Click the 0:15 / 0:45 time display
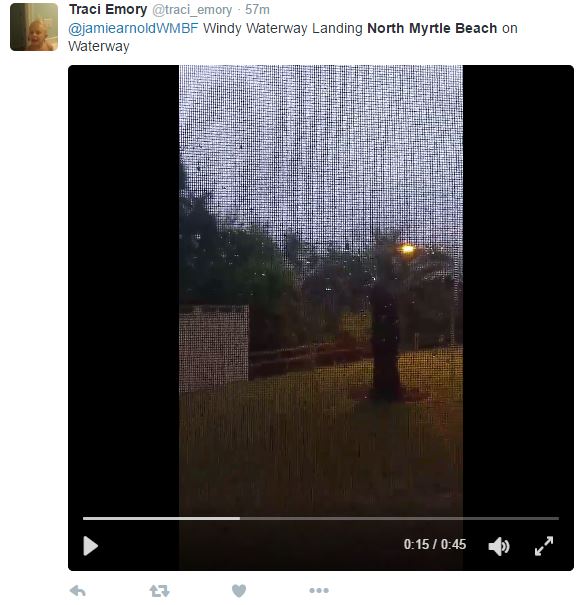This screenshot has width=586, height=605. pyautogui.click(x=435, y=544)
